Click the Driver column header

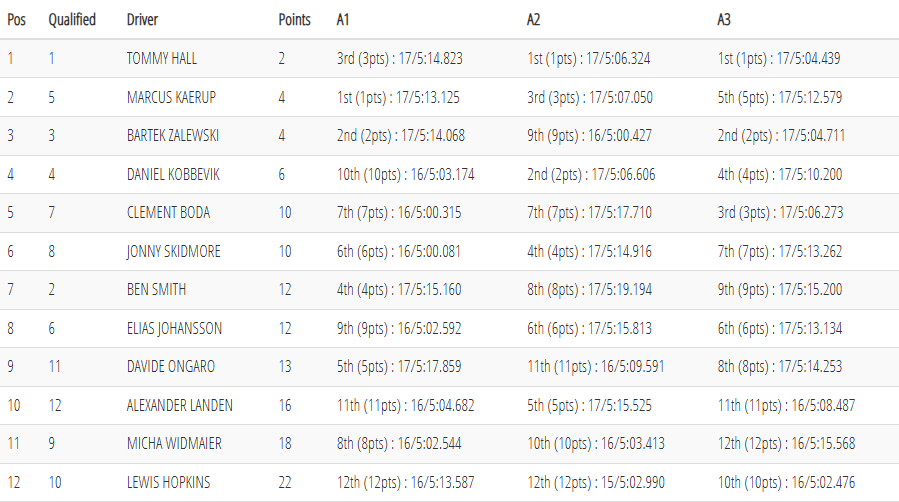coord(143,20)
